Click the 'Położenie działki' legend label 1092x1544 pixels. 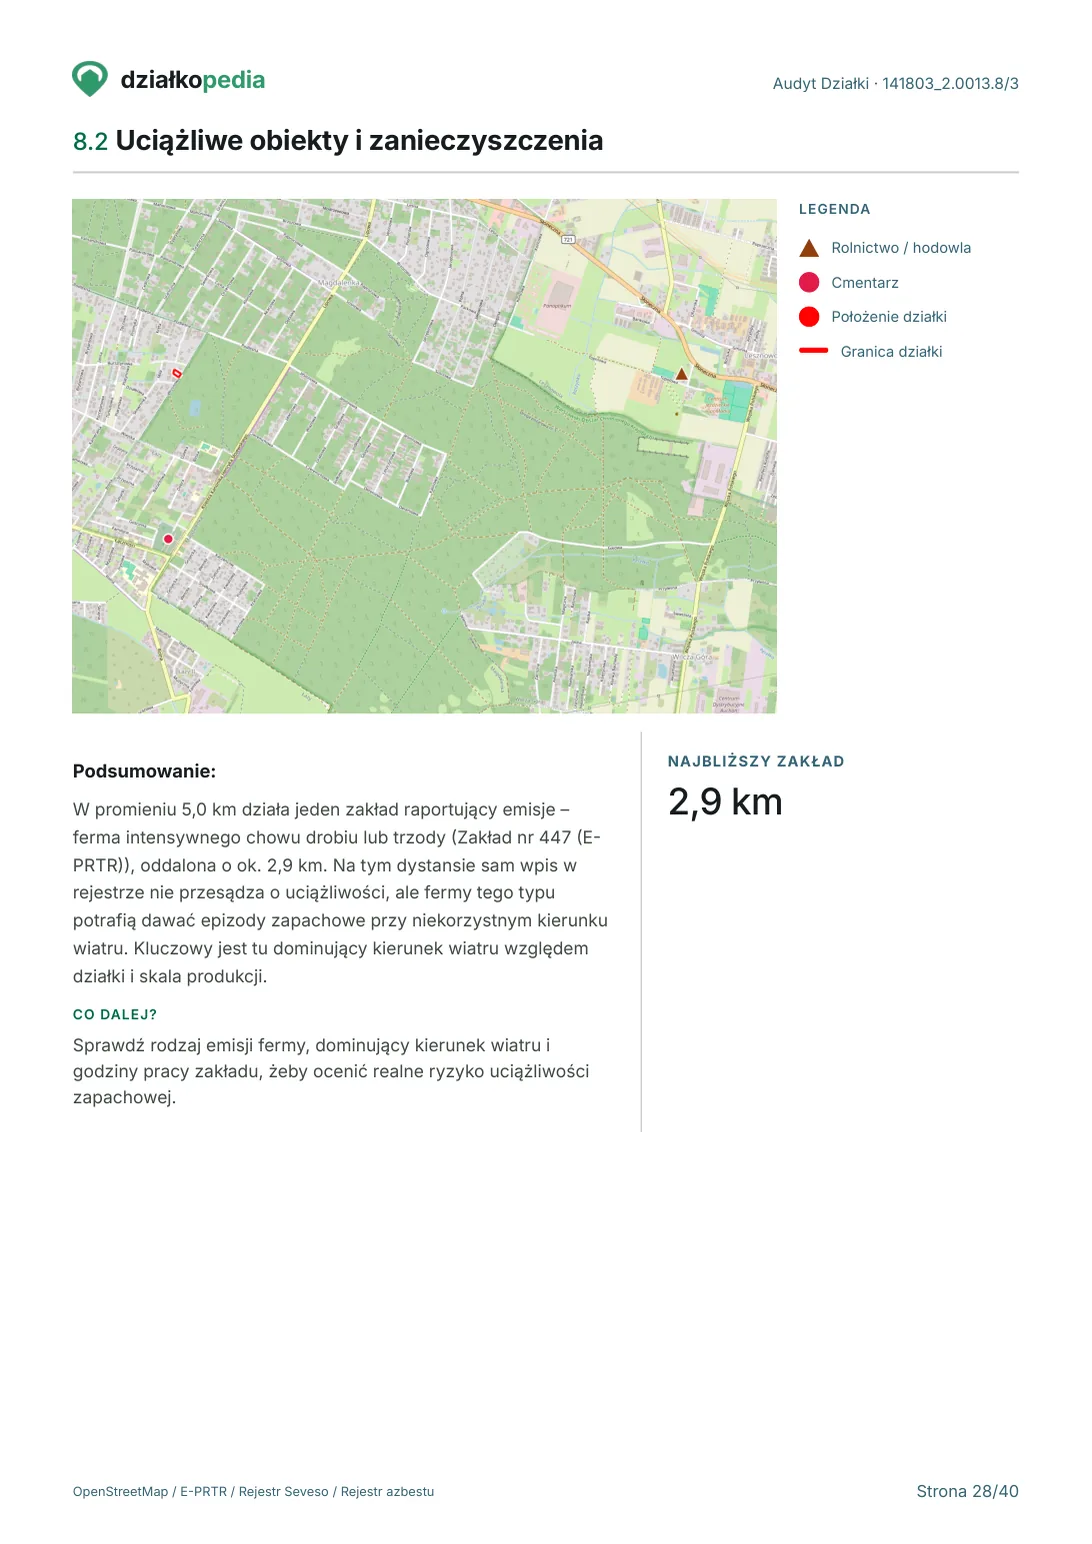point(889,317)
